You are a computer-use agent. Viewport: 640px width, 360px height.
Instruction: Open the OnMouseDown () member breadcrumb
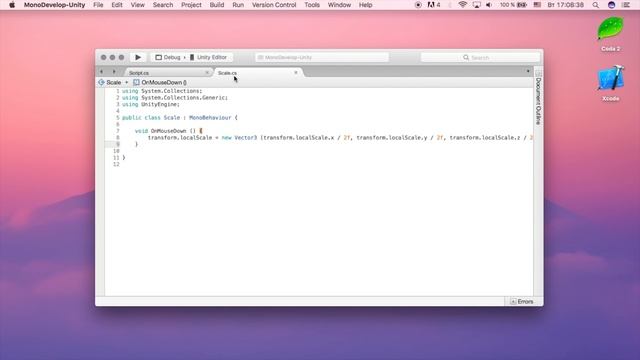click(160, 82)
